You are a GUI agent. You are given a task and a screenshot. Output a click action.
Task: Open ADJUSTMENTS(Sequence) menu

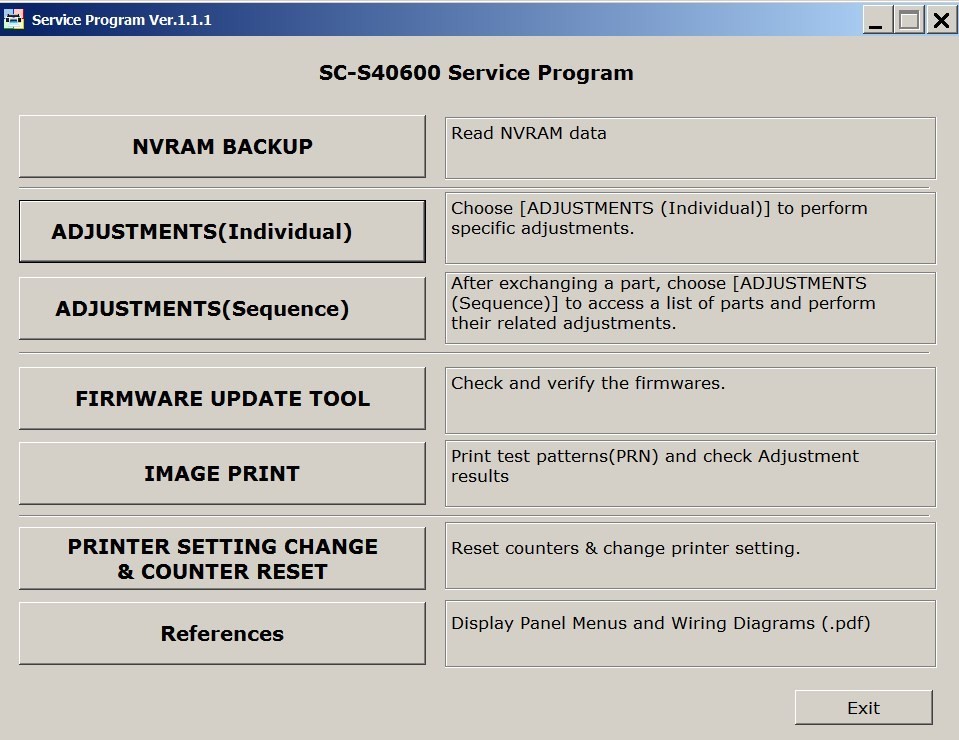[222, 308]
